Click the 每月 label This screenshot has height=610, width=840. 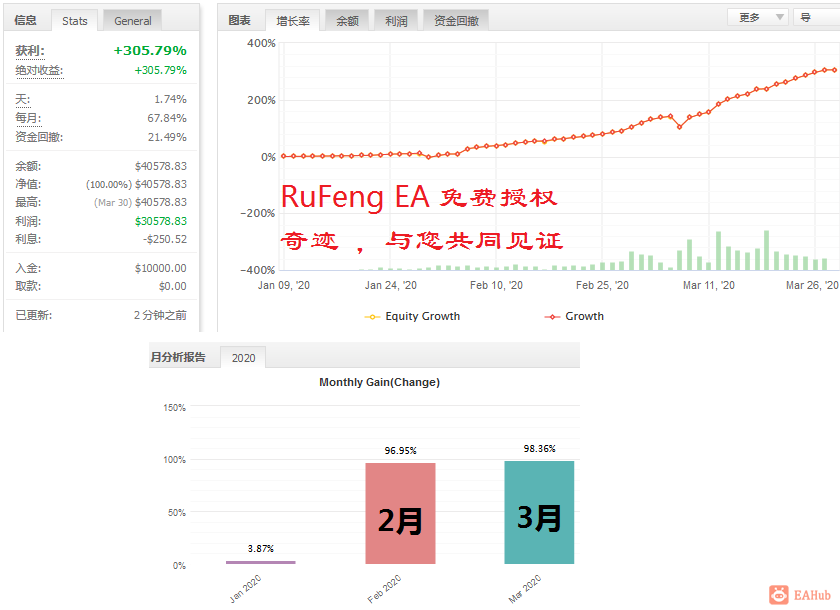pyautogui.click(x=28, y=118)
